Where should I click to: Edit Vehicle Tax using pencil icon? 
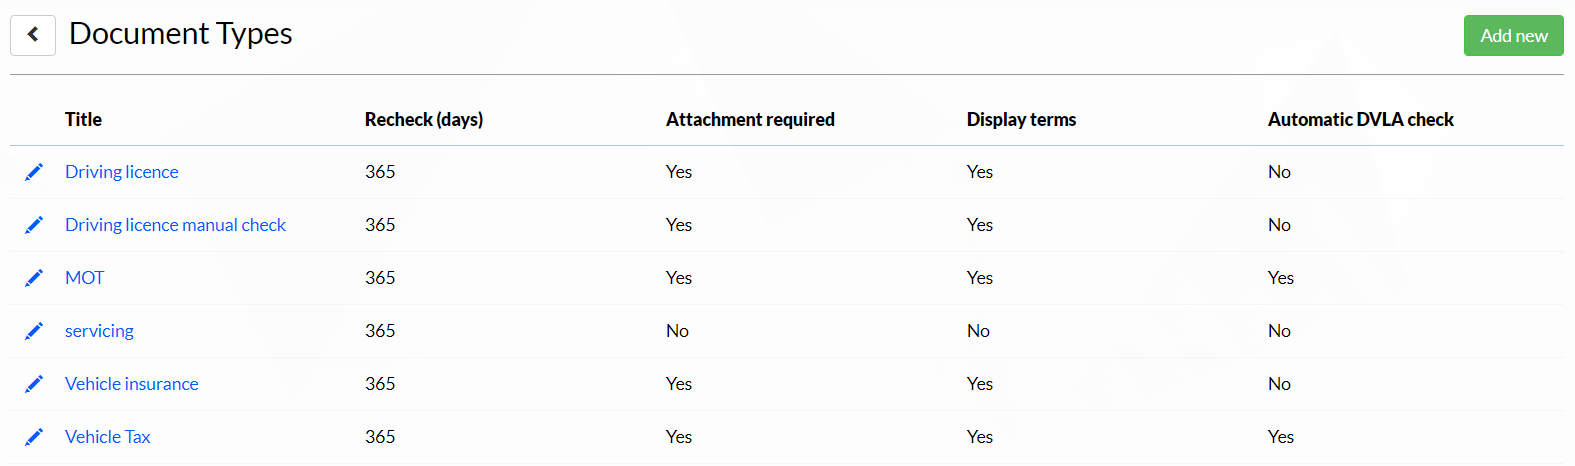[34, 437]
